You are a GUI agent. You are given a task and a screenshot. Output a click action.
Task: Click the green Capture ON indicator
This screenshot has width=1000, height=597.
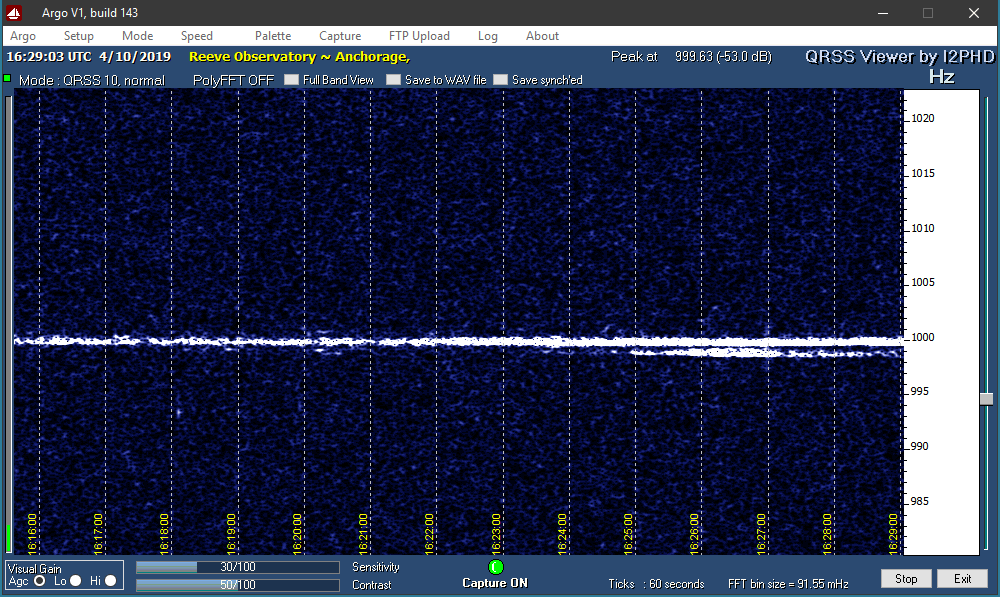click(496, 567)
